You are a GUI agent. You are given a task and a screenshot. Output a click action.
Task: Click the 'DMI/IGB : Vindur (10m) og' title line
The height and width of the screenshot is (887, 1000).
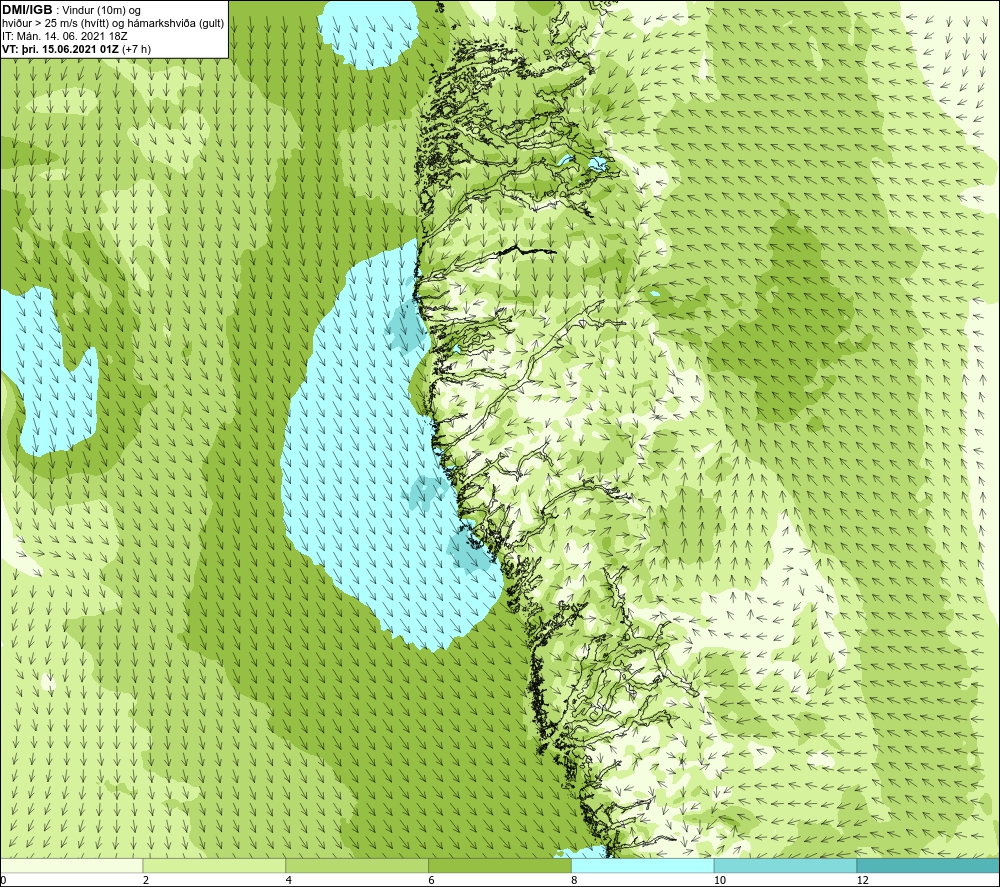pos(71,10)
